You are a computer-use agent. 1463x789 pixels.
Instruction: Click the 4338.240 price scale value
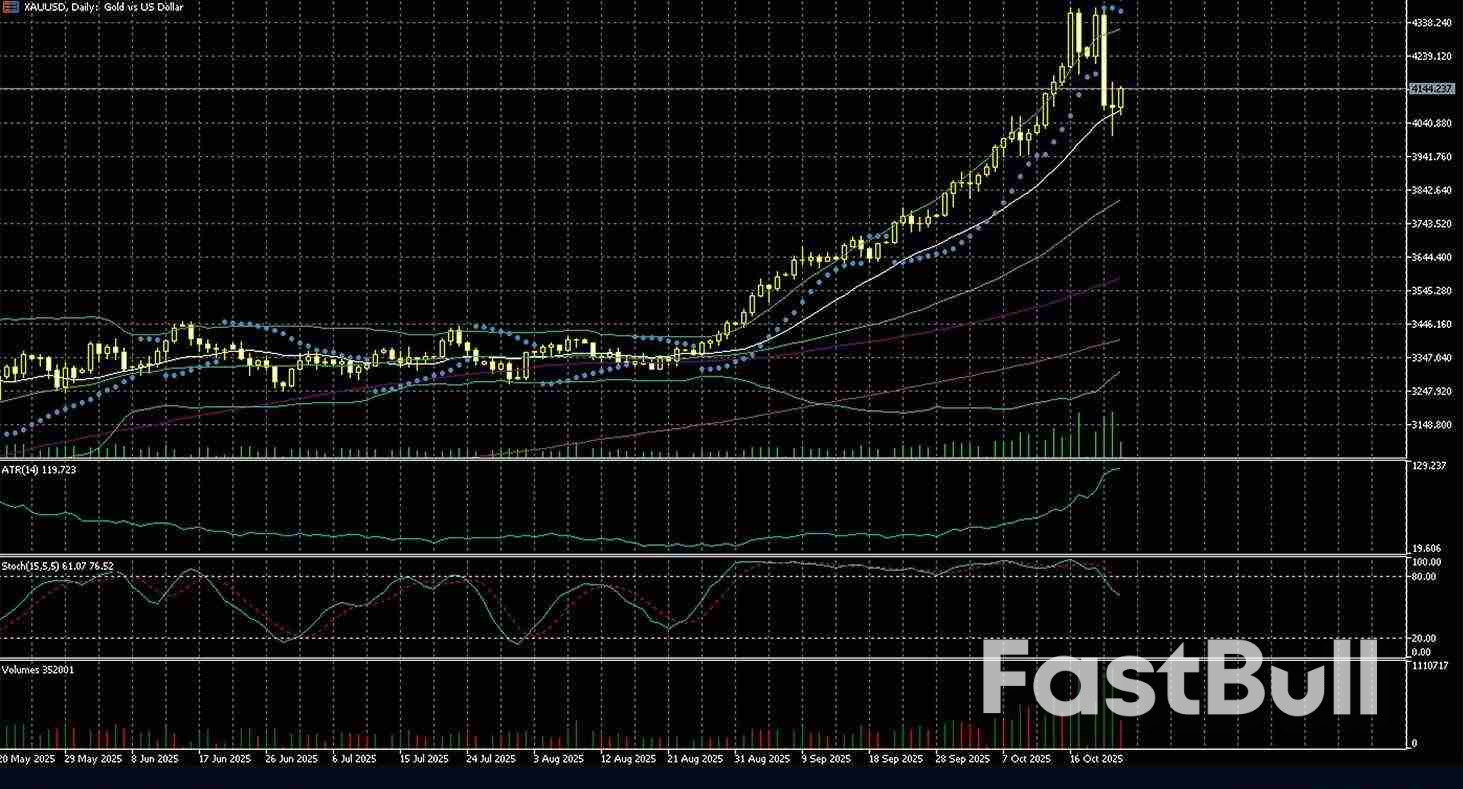[x=1434, y=23]
